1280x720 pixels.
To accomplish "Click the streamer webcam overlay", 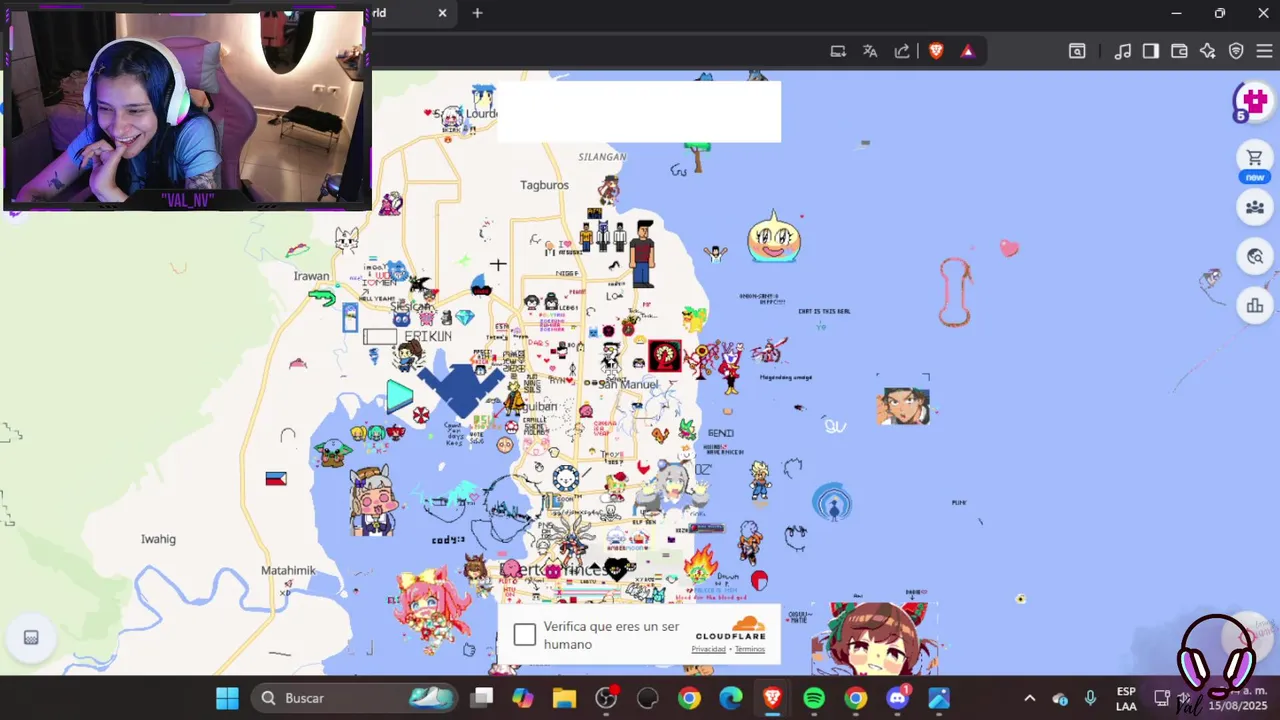I will [x=186, y=107].
